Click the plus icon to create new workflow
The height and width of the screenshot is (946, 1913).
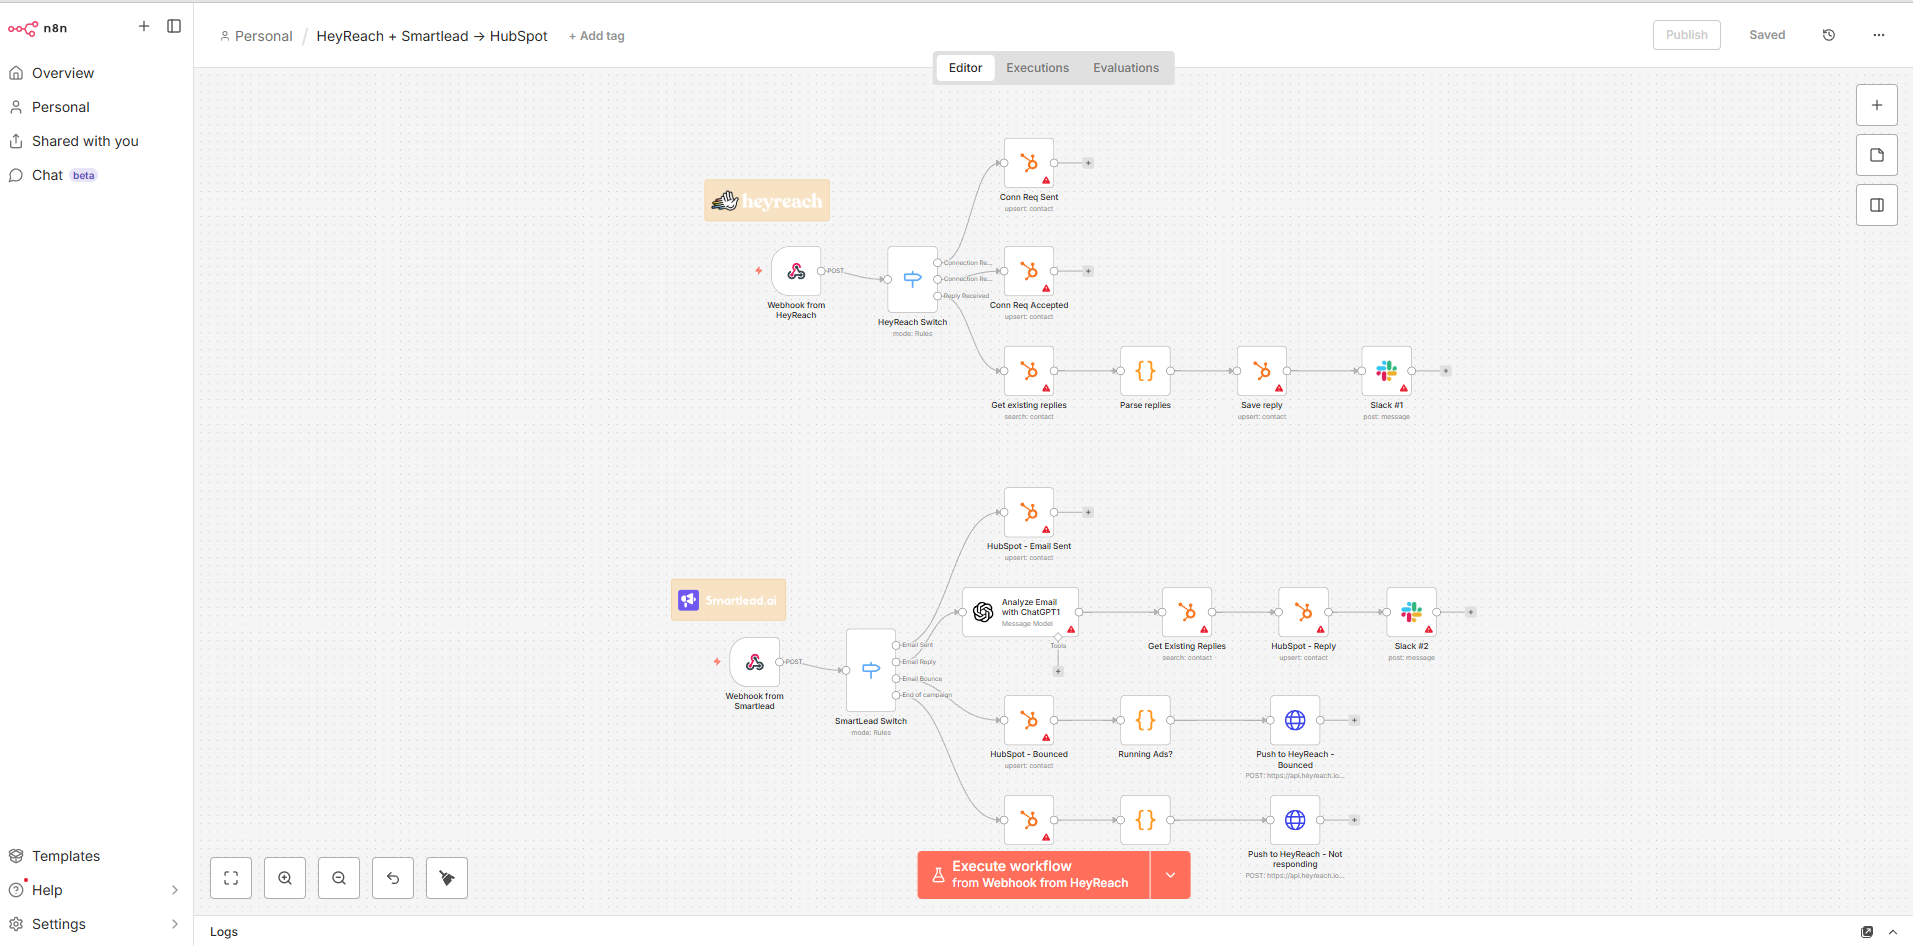click(144, 26)
